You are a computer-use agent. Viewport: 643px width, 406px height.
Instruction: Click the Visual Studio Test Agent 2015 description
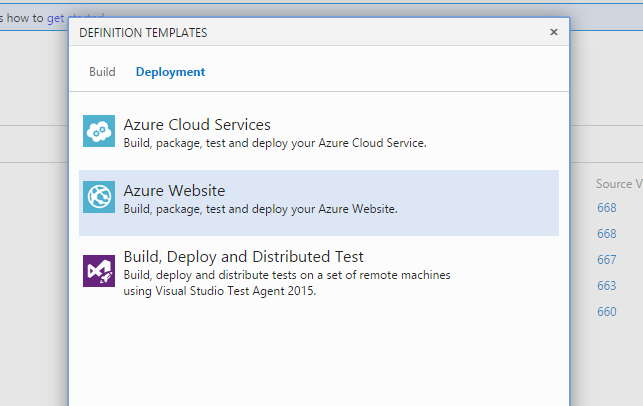coord(287,283)
